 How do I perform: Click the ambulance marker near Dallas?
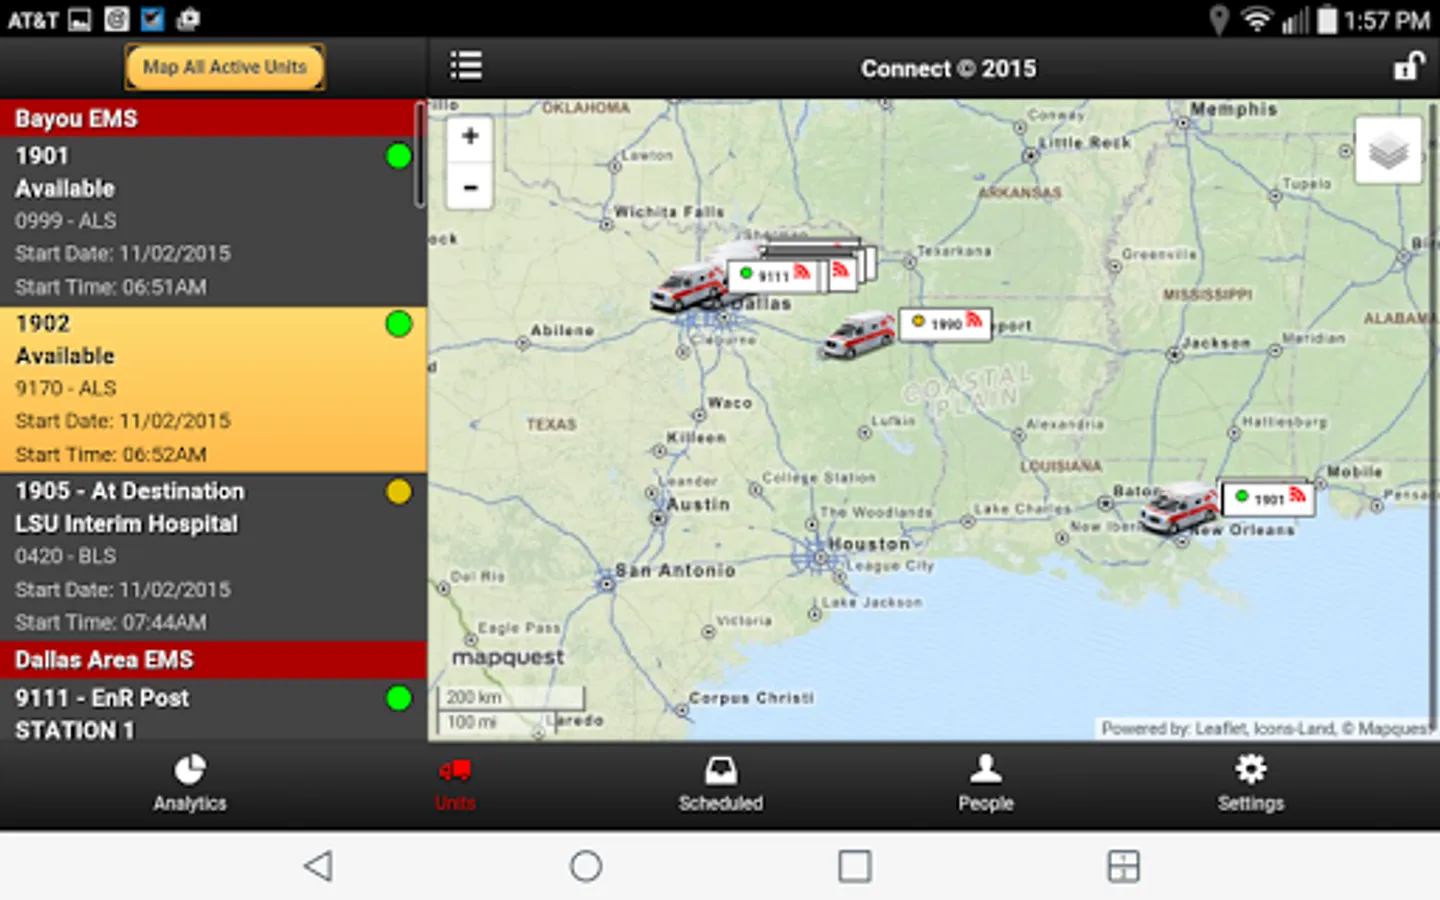pos(688,287)
